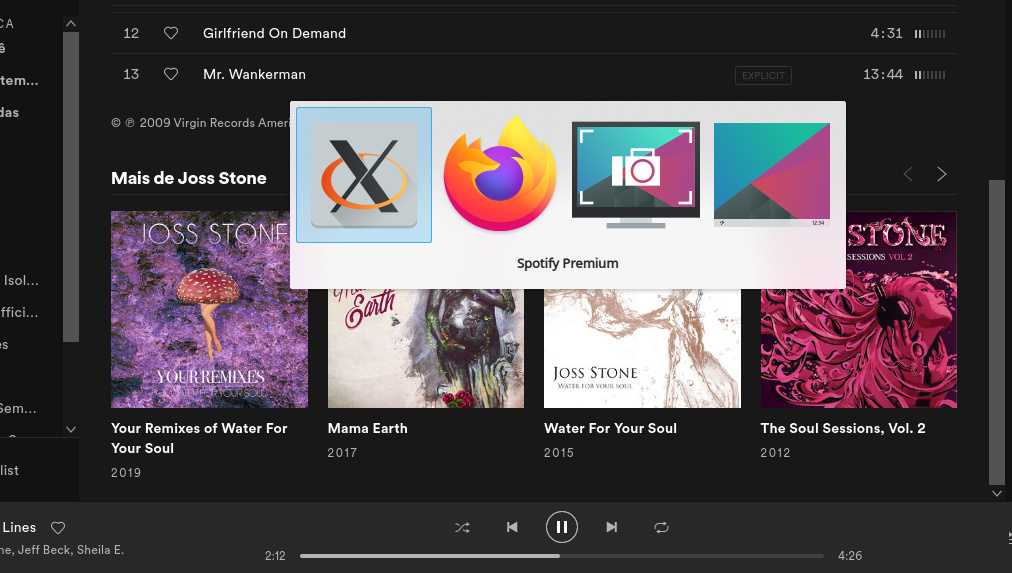Click the song progress bar
Image resolution: width=1012 pixels, height=573 pixels.
[562, 556]
